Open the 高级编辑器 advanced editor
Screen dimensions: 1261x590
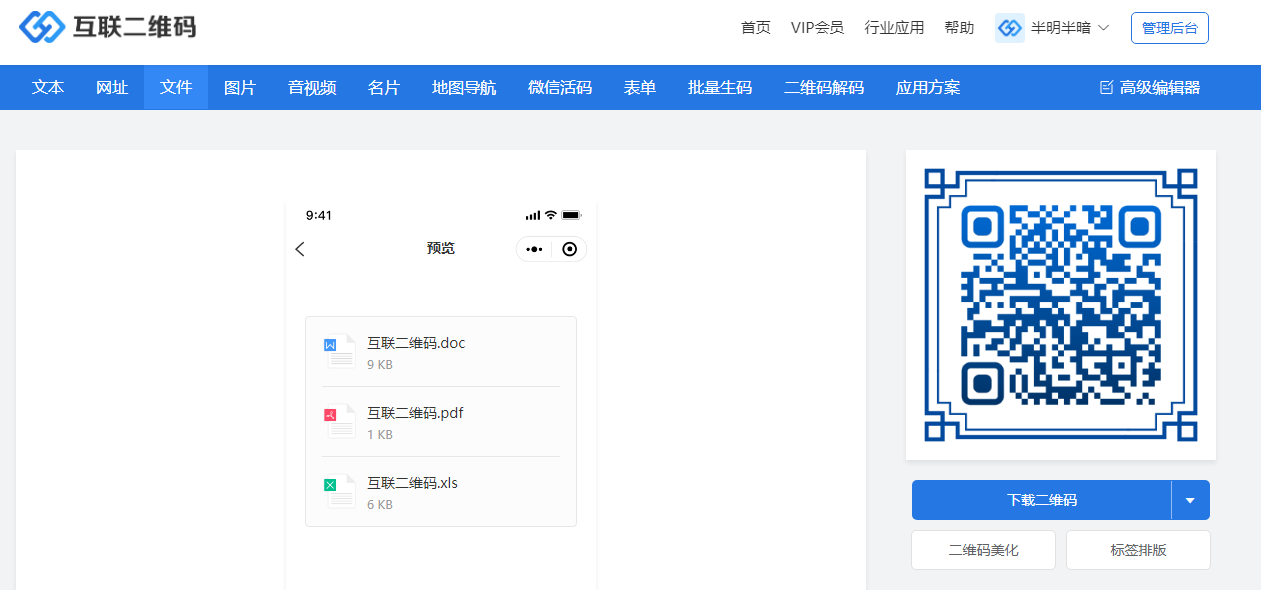1150,88
